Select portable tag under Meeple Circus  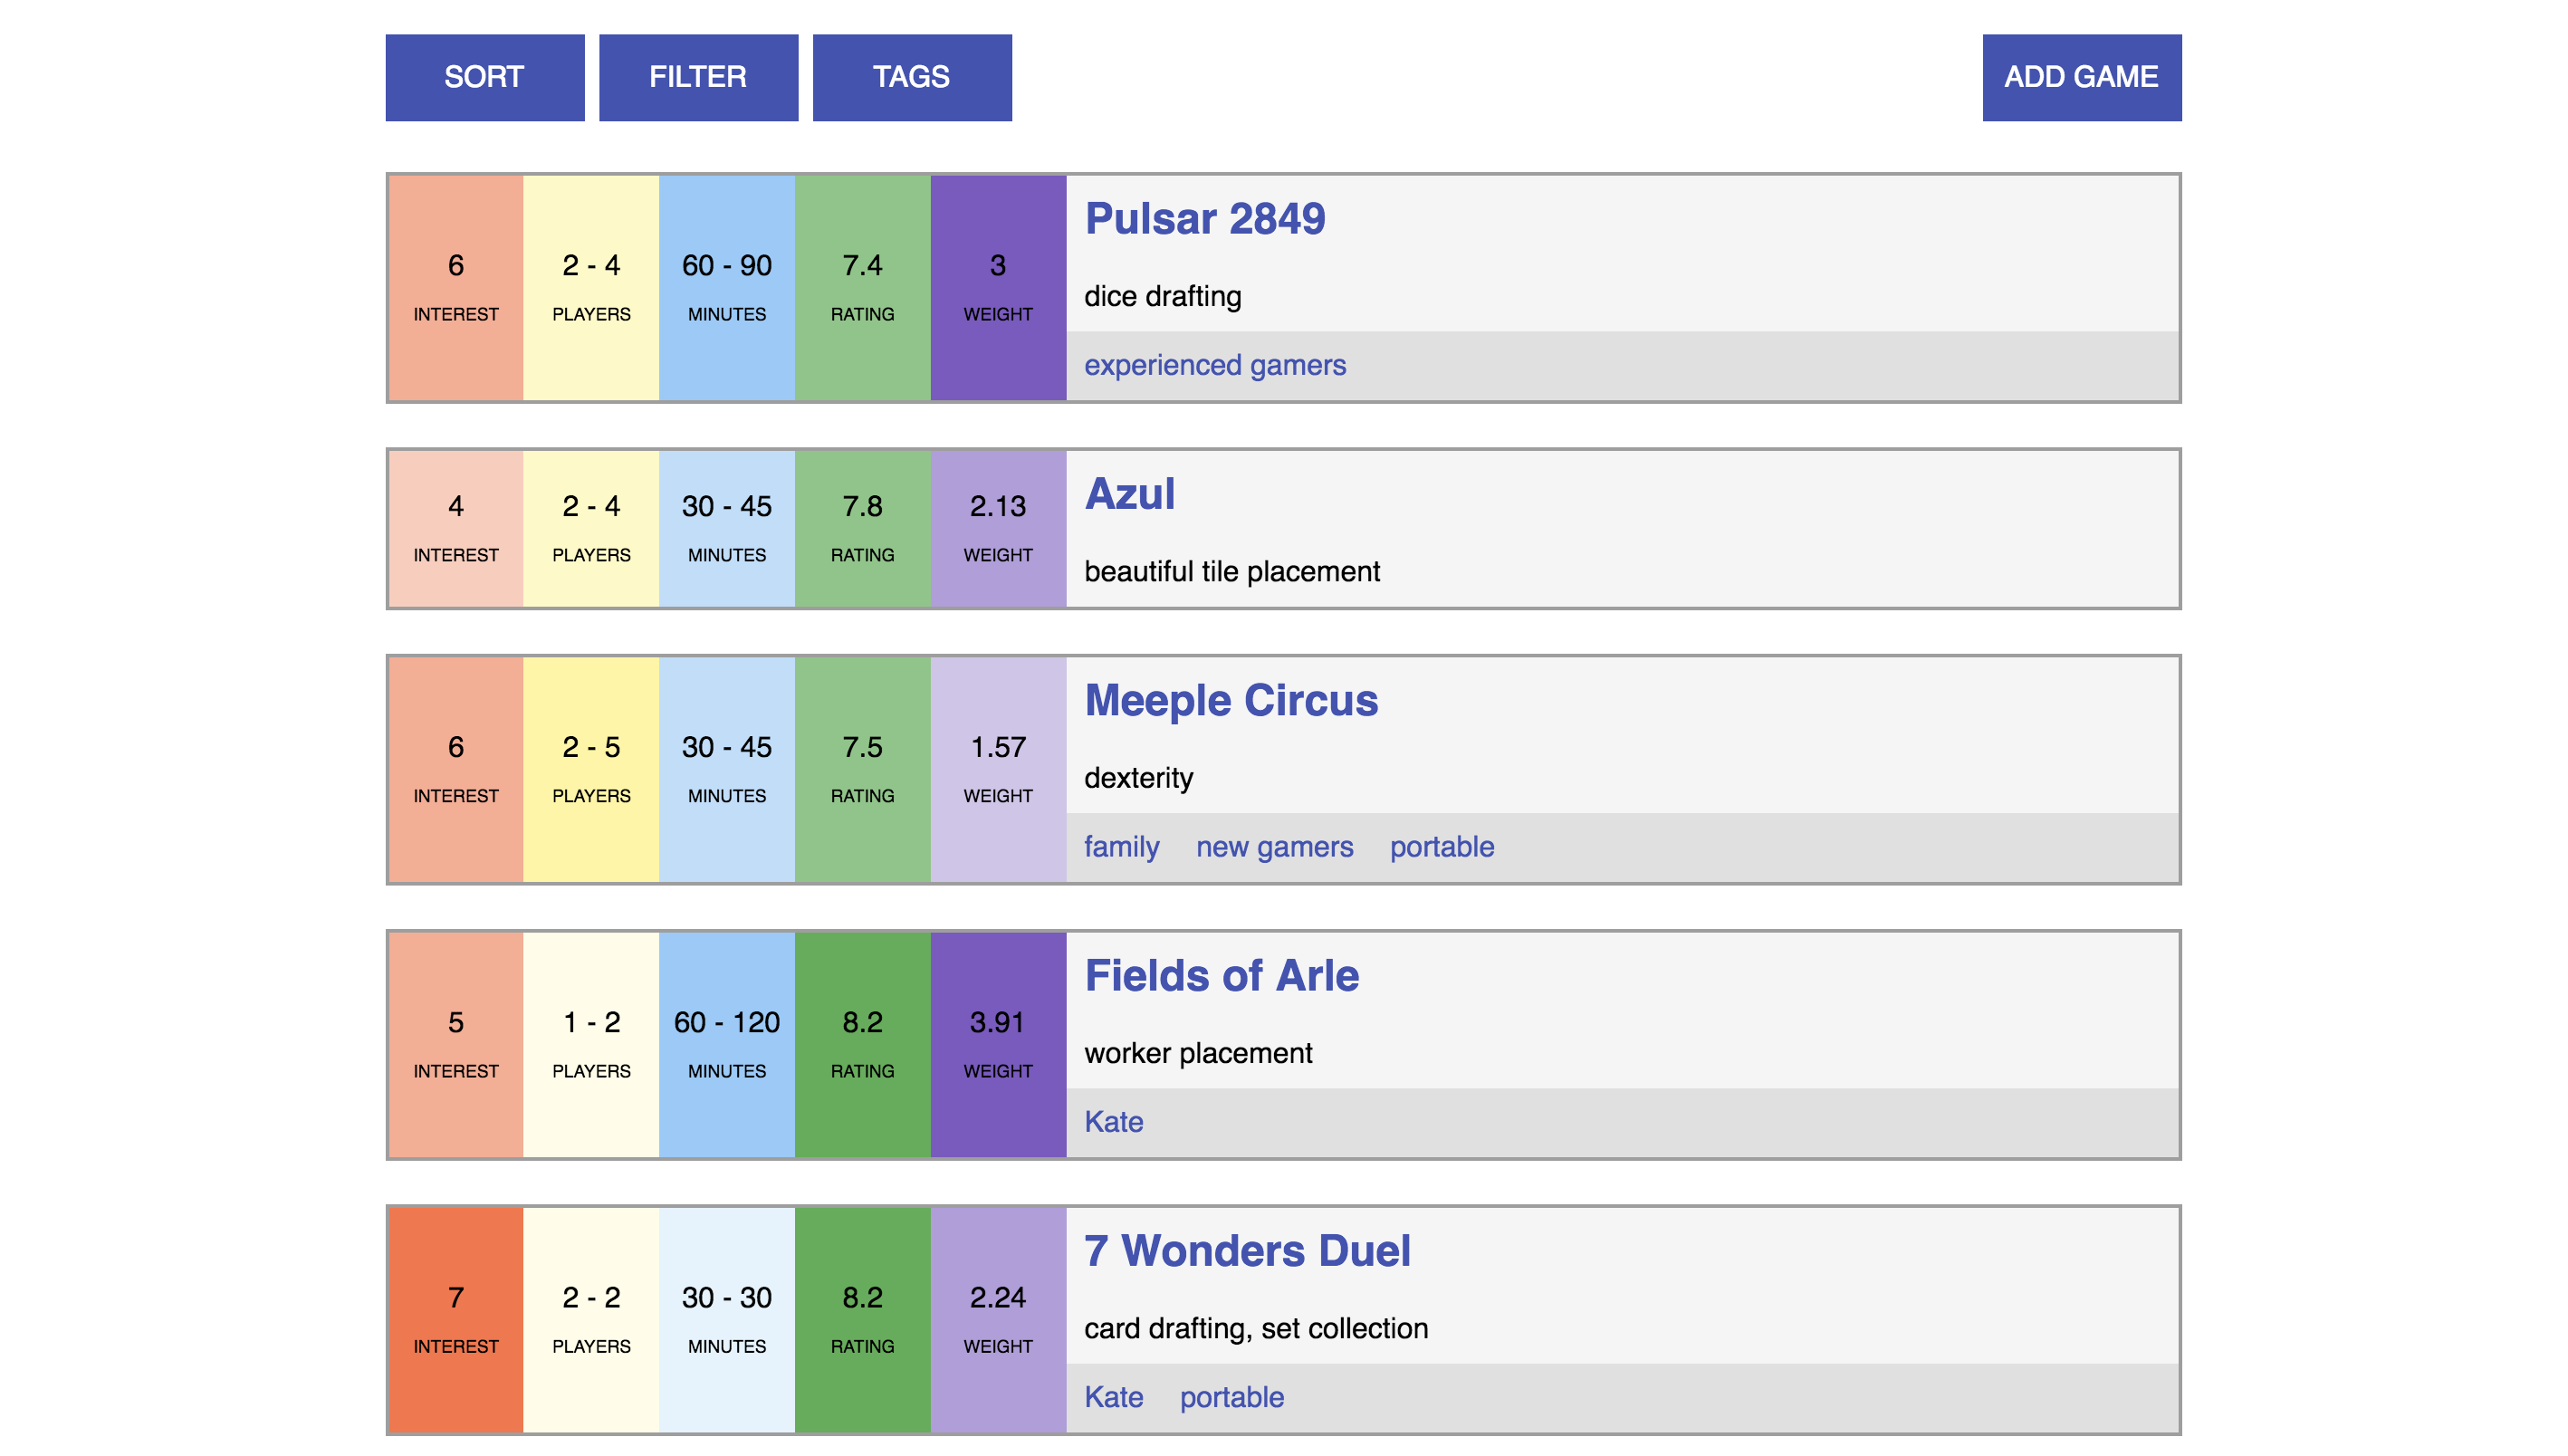tap(1441, 847)
